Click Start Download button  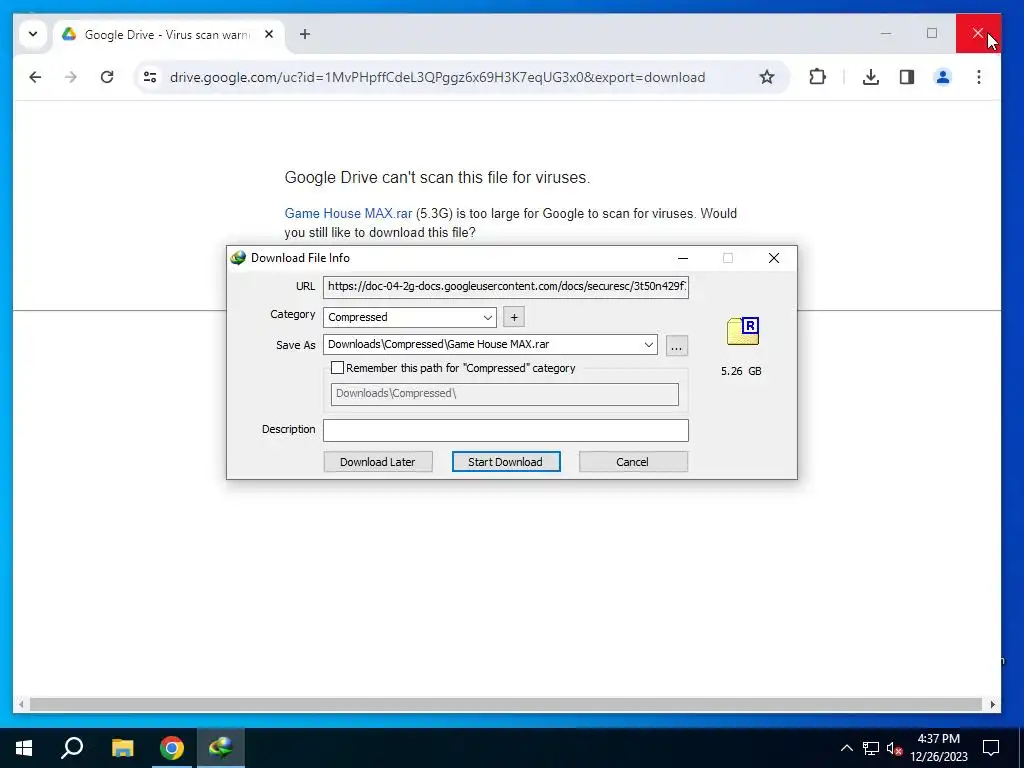[x=505, y=462]
